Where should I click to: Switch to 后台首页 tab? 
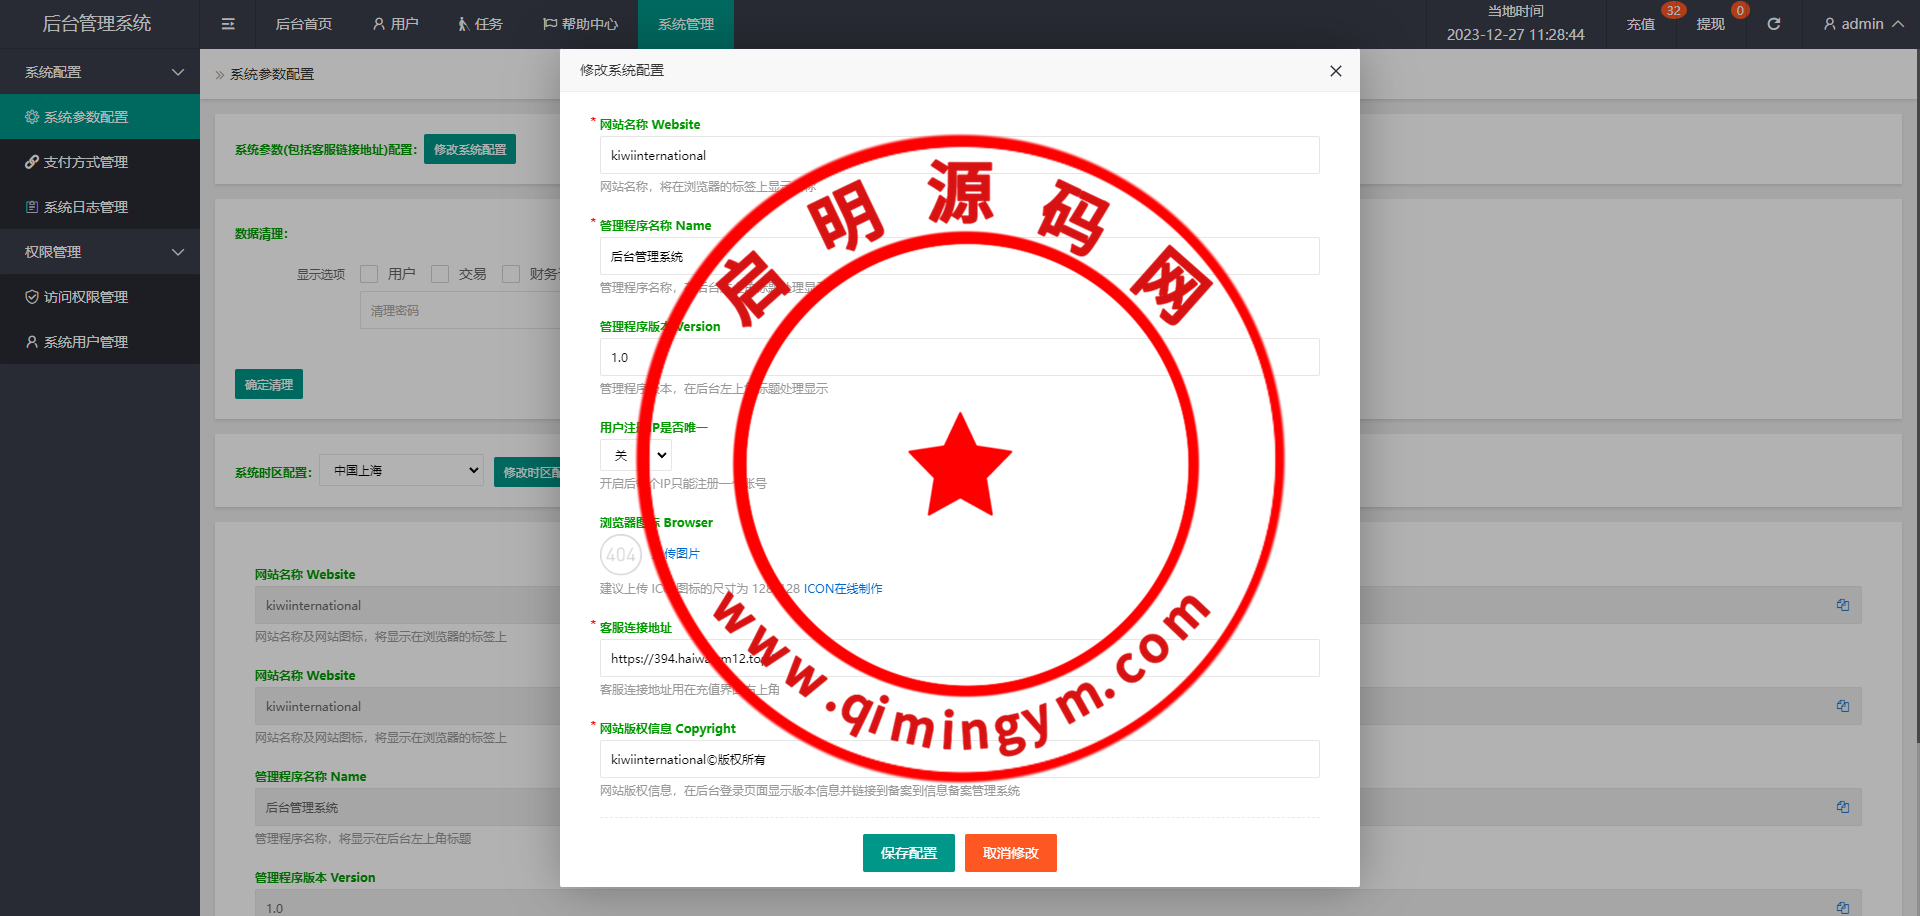pos(303,24)
